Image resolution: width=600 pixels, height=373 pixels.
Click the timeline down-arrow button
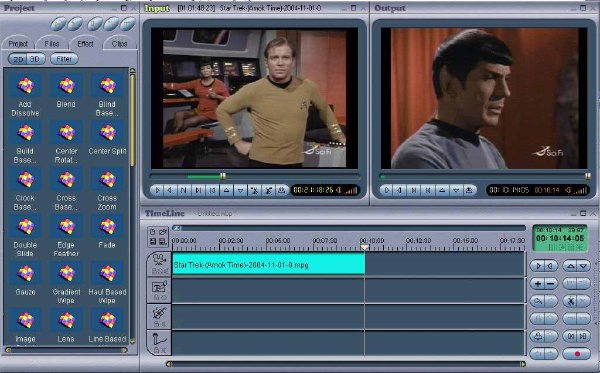[x=583, y=265]
